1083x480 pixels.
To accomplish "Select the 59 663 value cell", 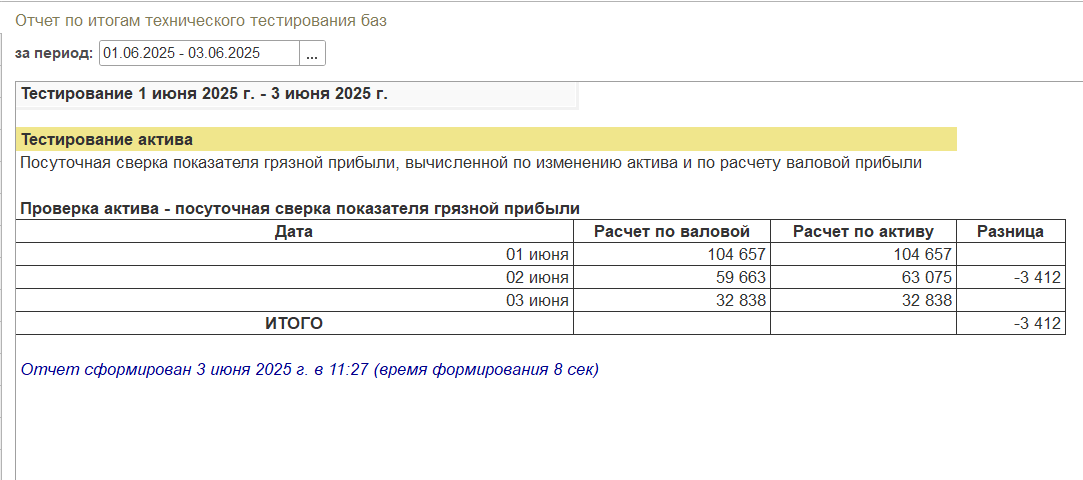I will (671, 278).
